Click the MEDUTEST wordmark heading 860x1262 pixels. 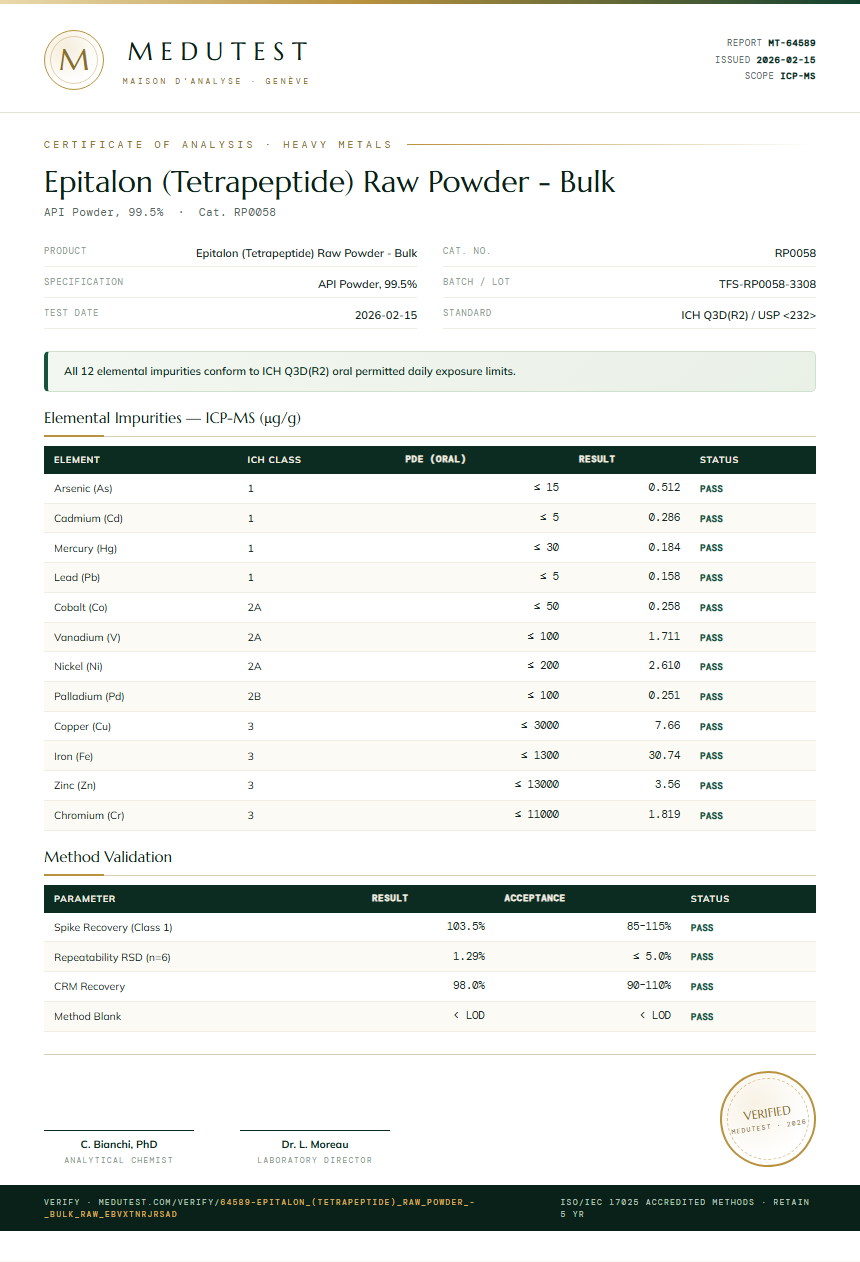click(x=218, y=52)
